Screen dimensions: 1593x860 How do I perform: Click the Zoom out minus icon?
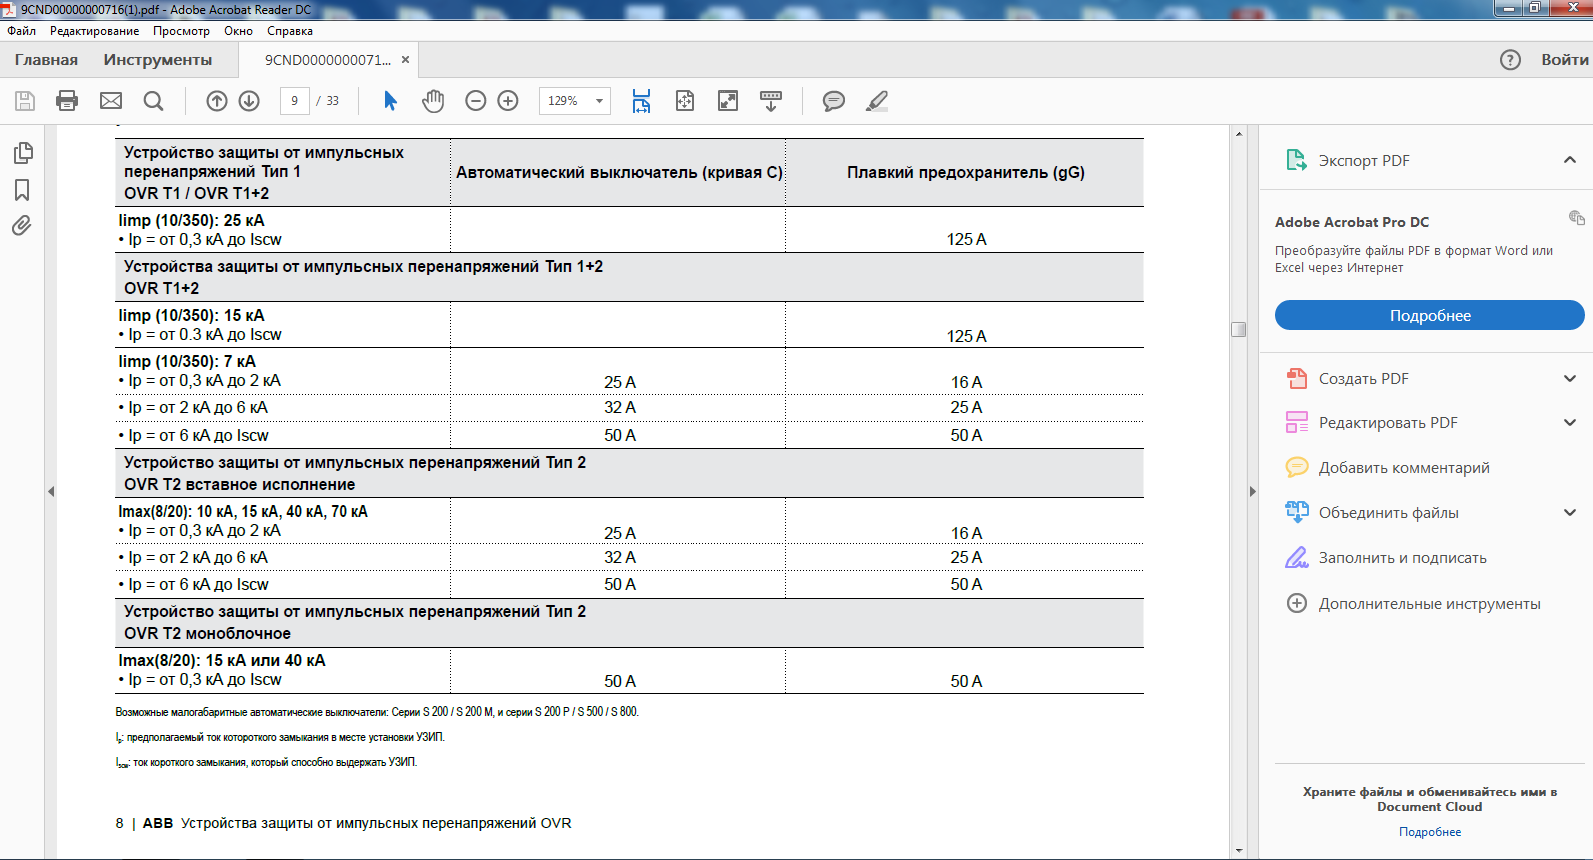[476, 101]
